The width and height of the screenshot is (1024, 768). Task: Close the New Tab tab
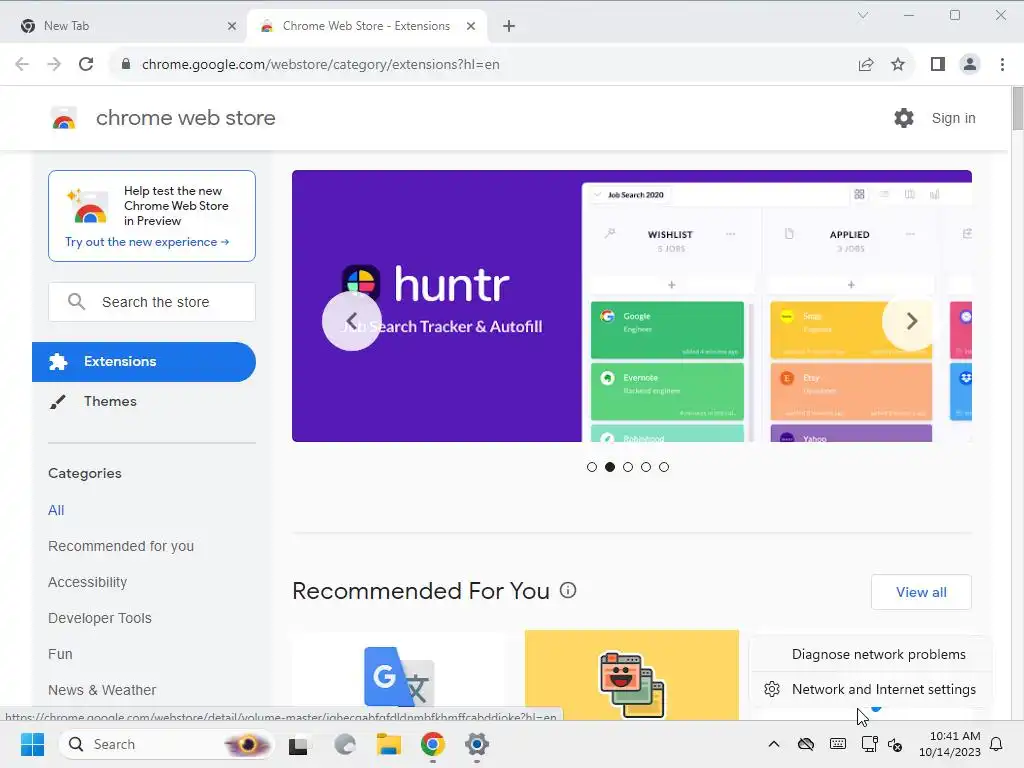click(x=232, y=26)
